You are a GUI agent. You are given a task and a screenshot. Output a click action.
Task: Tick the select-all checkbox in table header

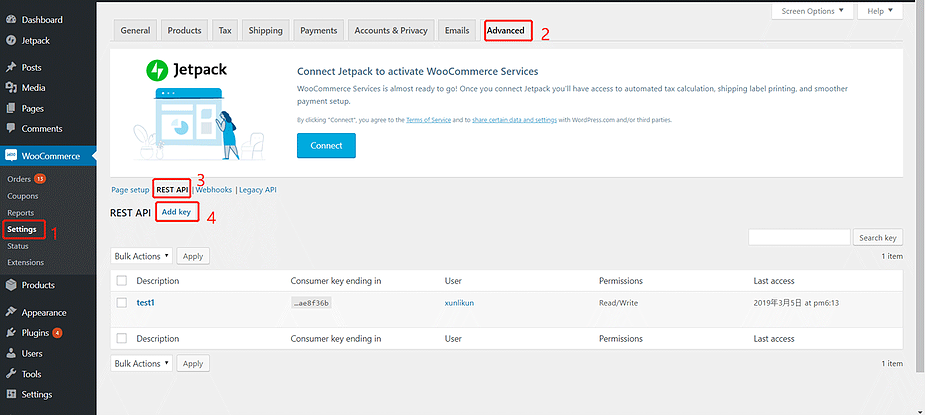[122, 280]
